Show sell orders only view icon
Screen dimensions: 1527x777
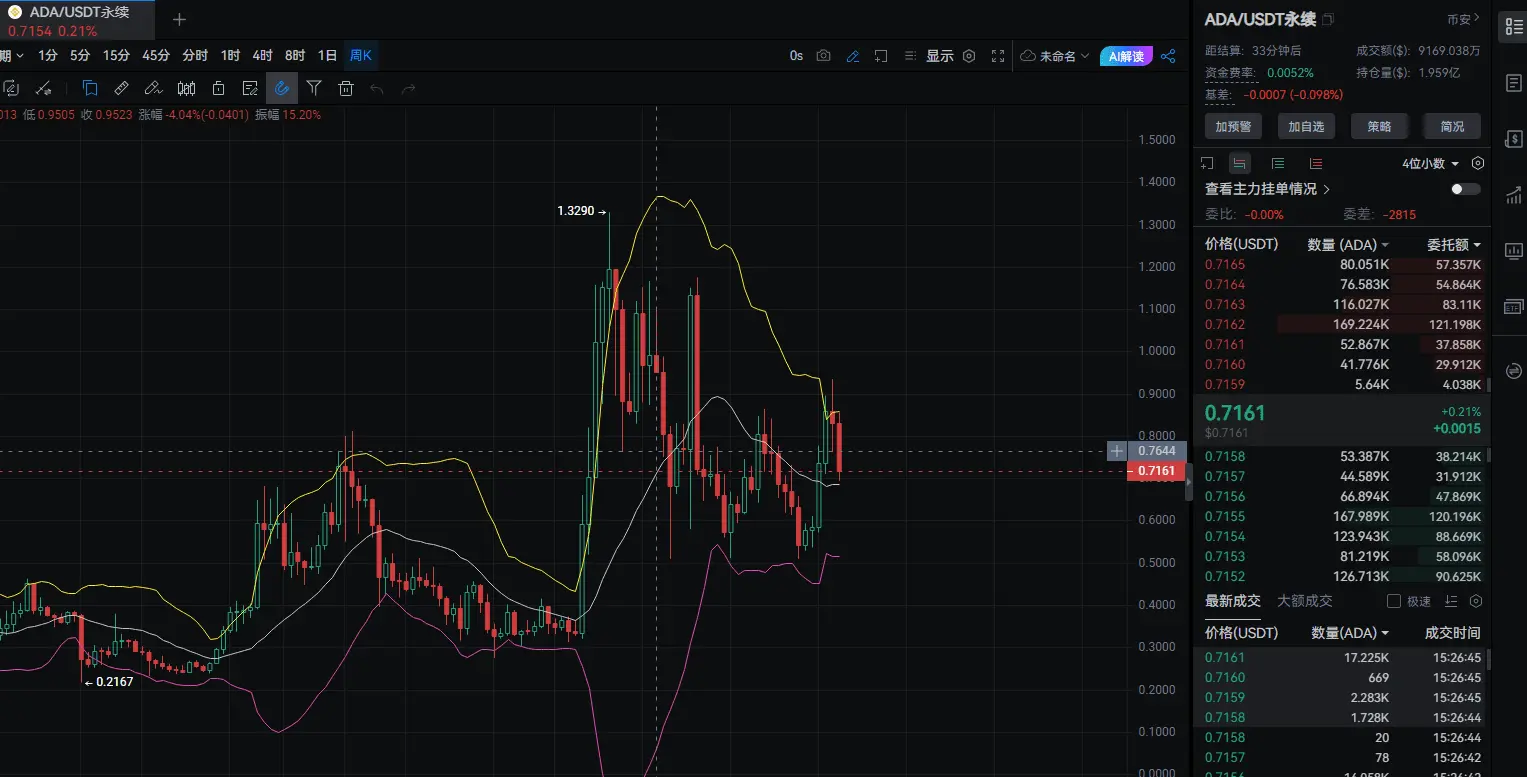1316,164
